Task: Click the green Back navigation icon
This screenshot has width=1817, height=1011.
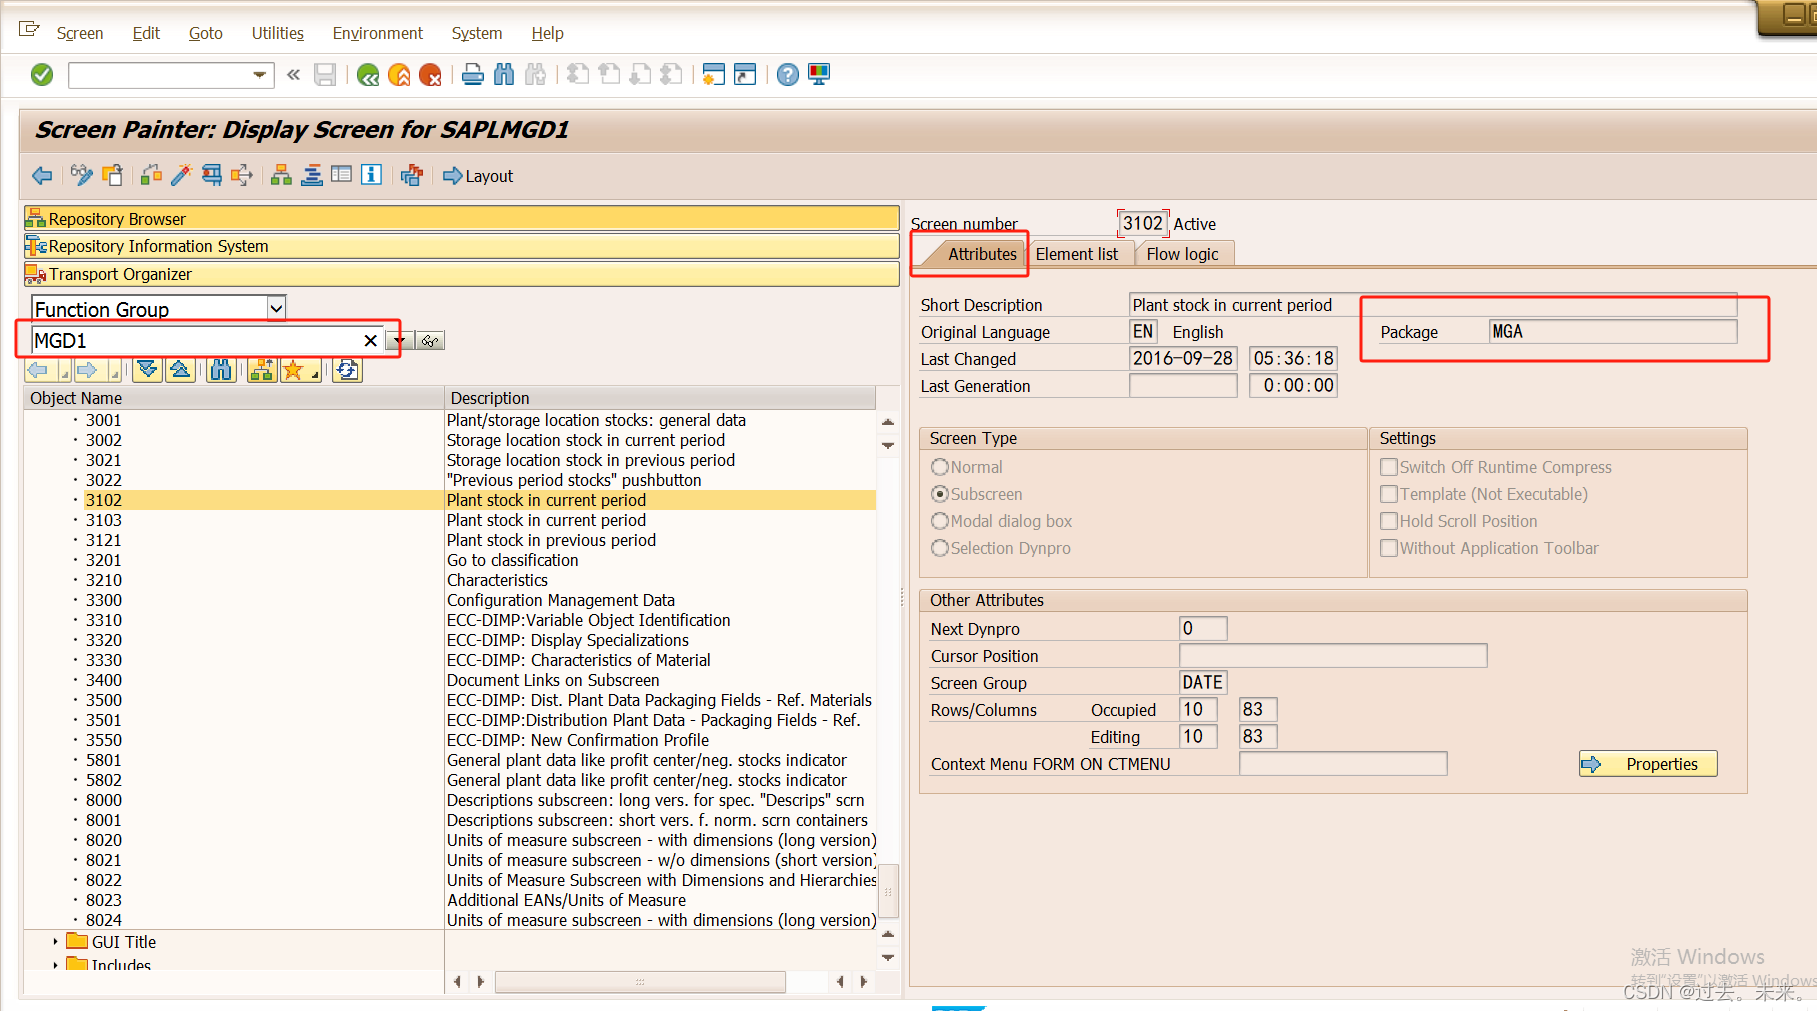Action: coord(368,75)
